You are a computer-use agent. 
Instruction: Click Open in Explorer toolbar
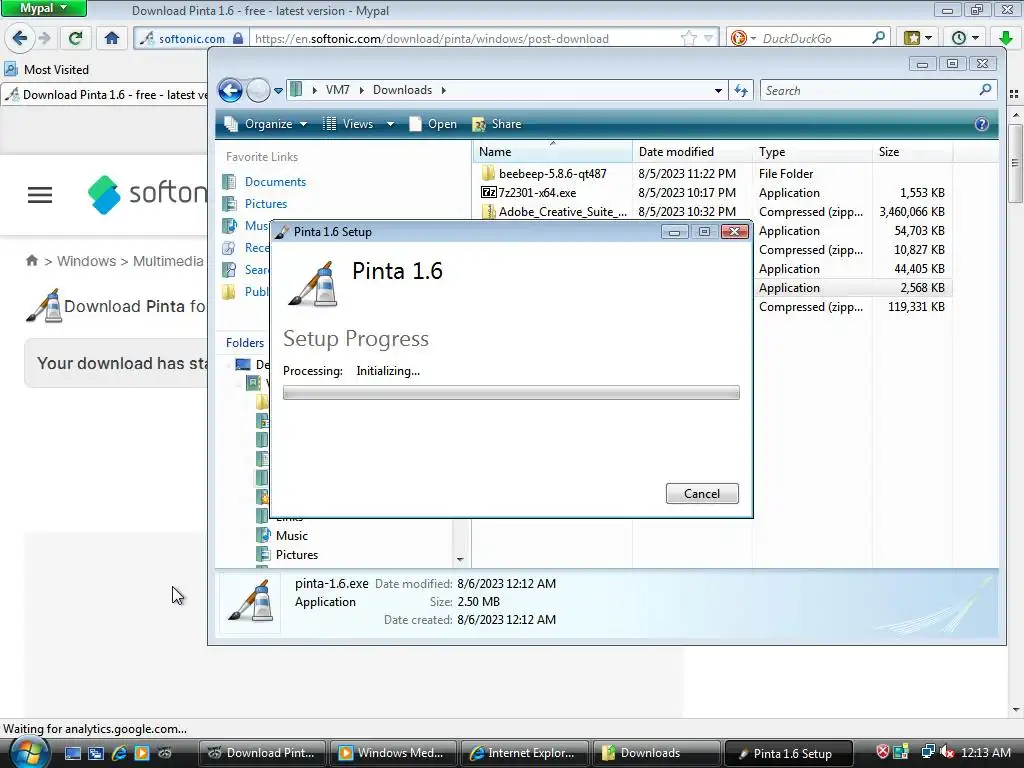(x=433, y=124)
